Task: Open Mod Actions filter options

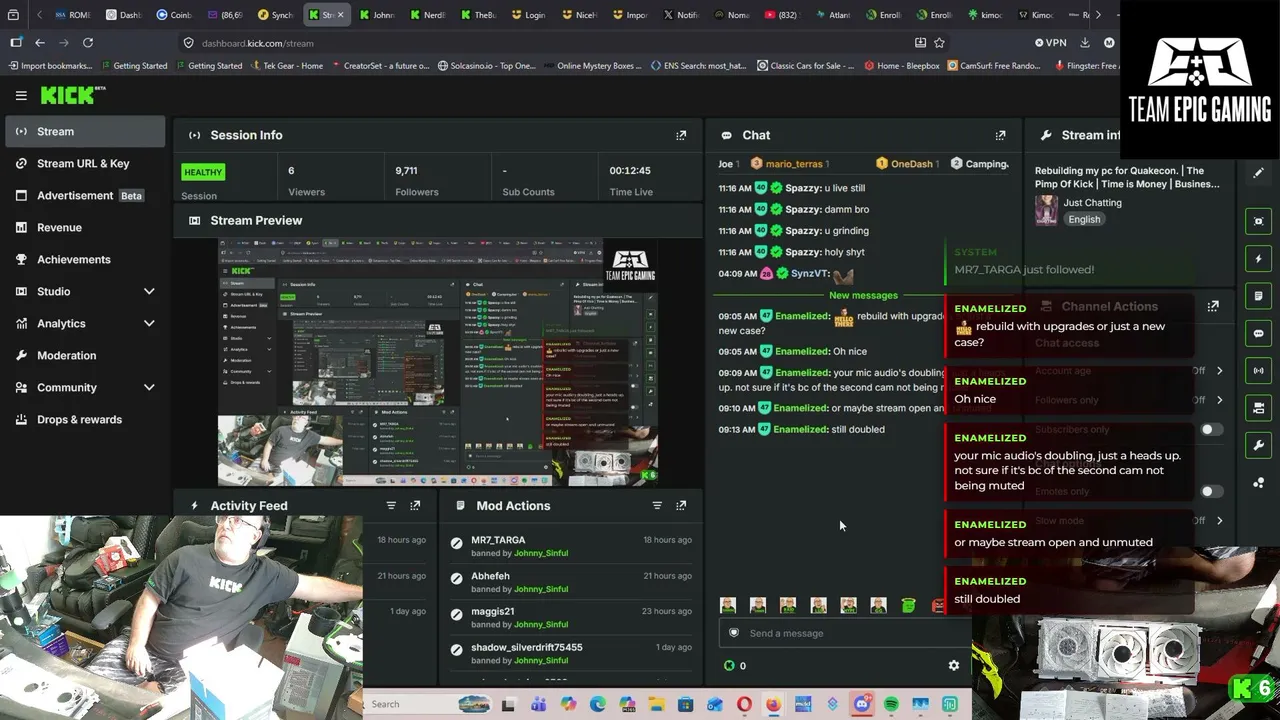Action: point(657,506)
